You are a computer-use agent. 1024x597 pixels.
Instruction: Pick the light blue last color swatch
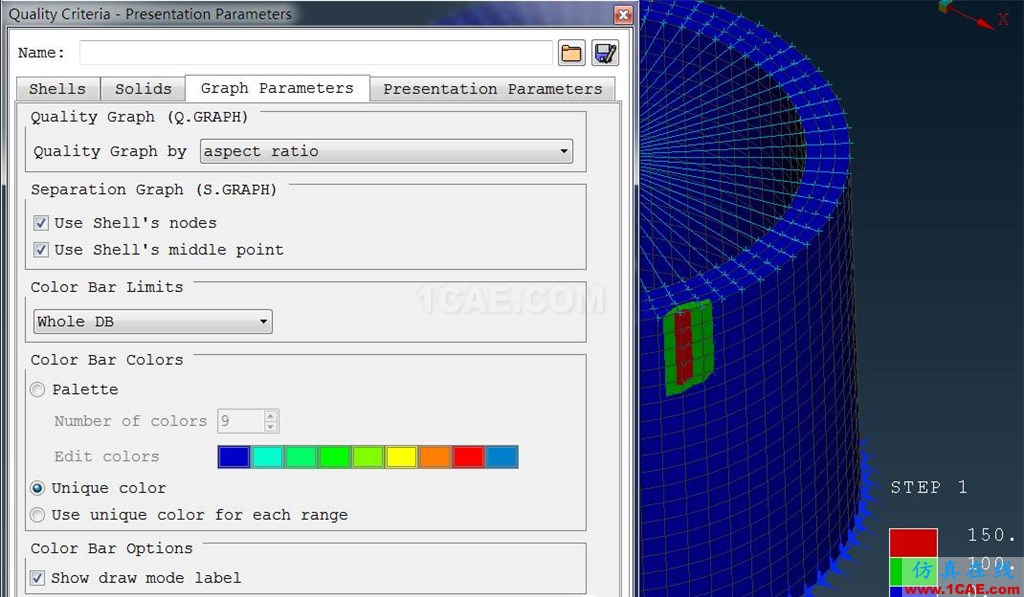click(x=502, y=457)
